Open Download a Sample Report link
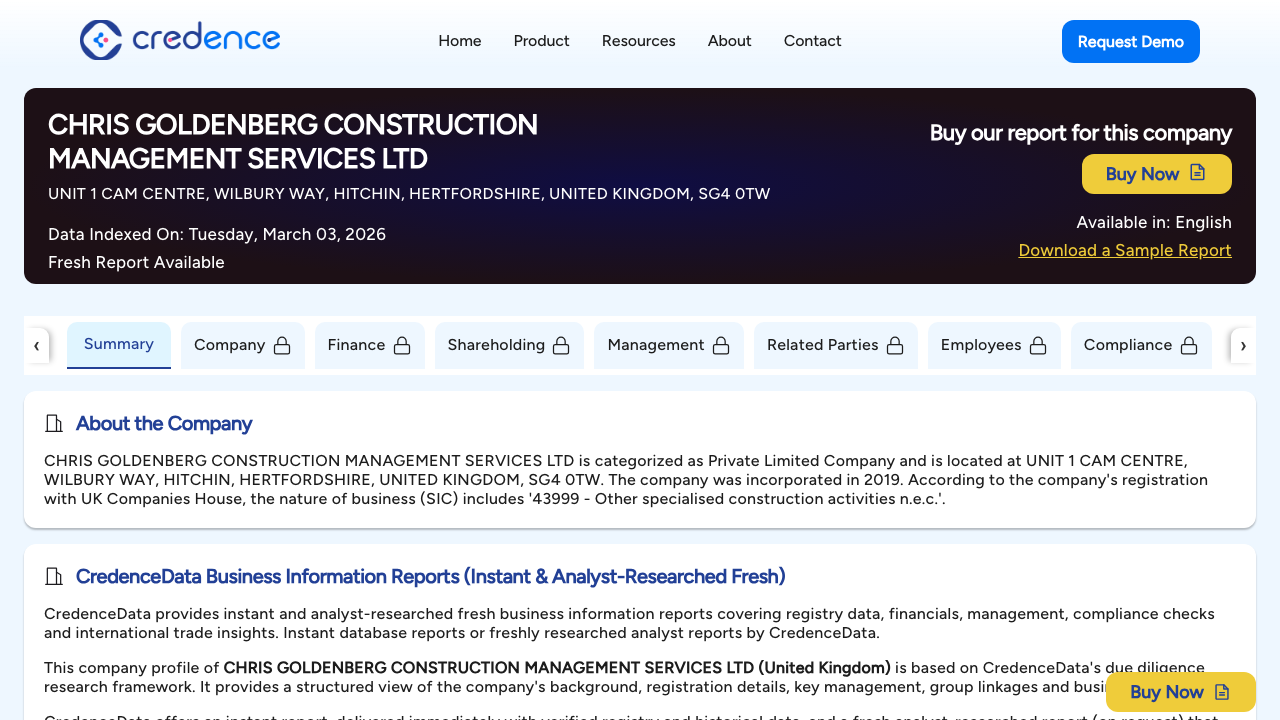This screenshot has height=720, width=1280. click(x=1124, y=250)
